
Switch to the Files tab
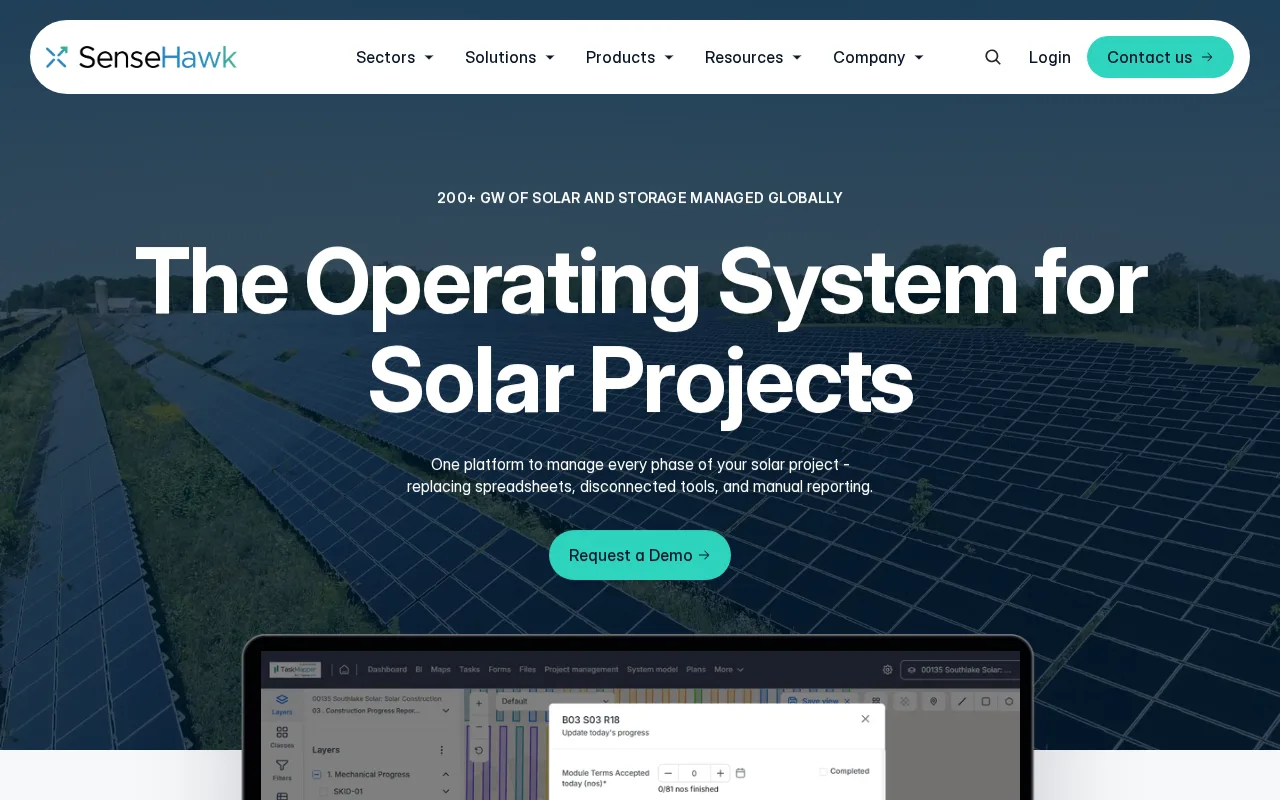[527, 669]
